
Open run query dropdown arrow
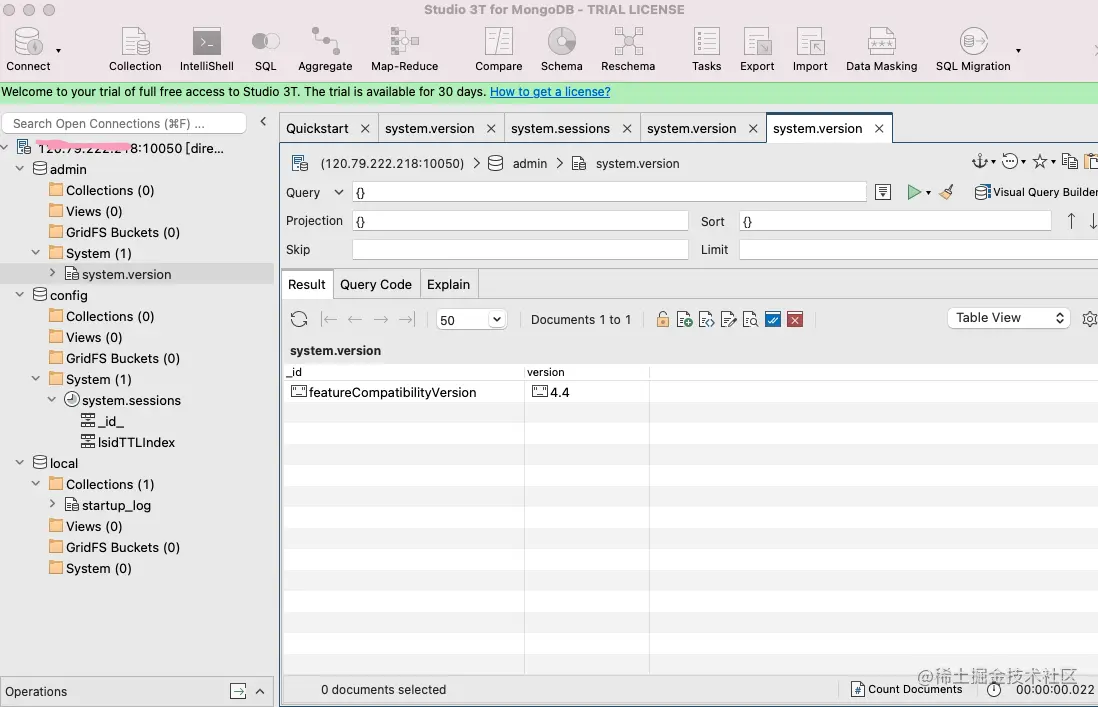point(929,192)
